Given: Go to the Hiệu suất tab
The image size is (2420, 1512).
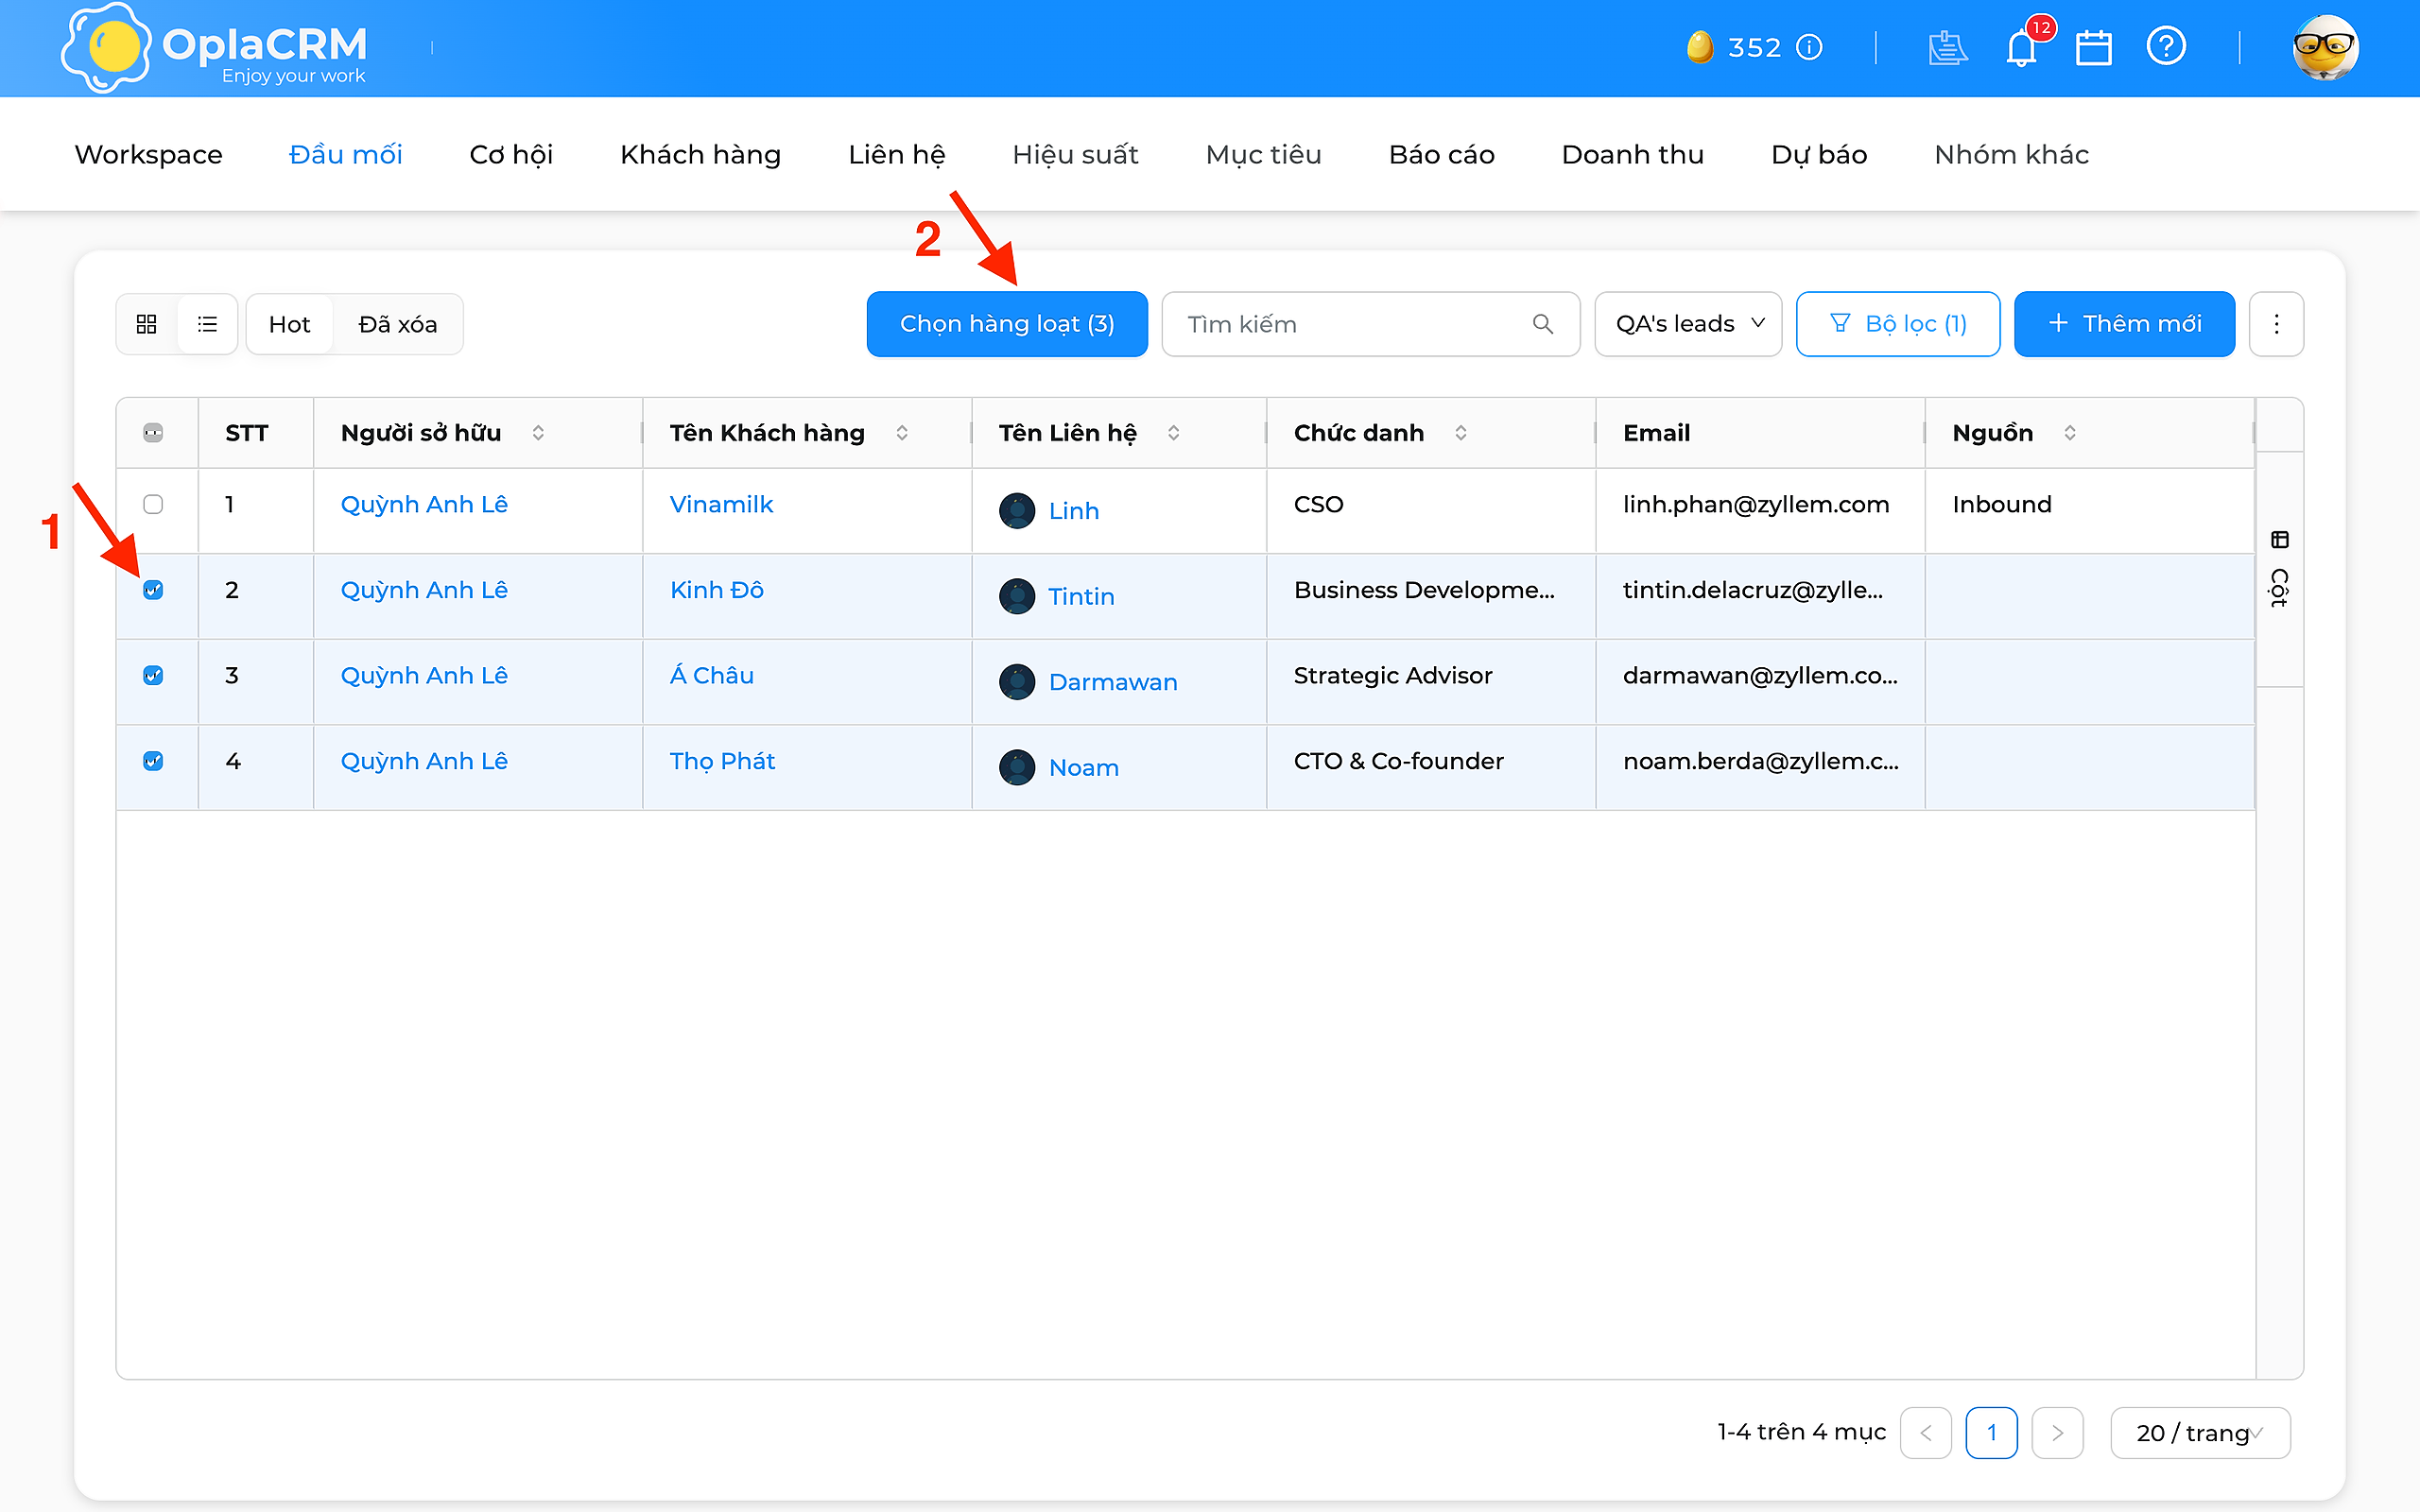Looking at the screenshot, I should click(x=1075, y=155).
